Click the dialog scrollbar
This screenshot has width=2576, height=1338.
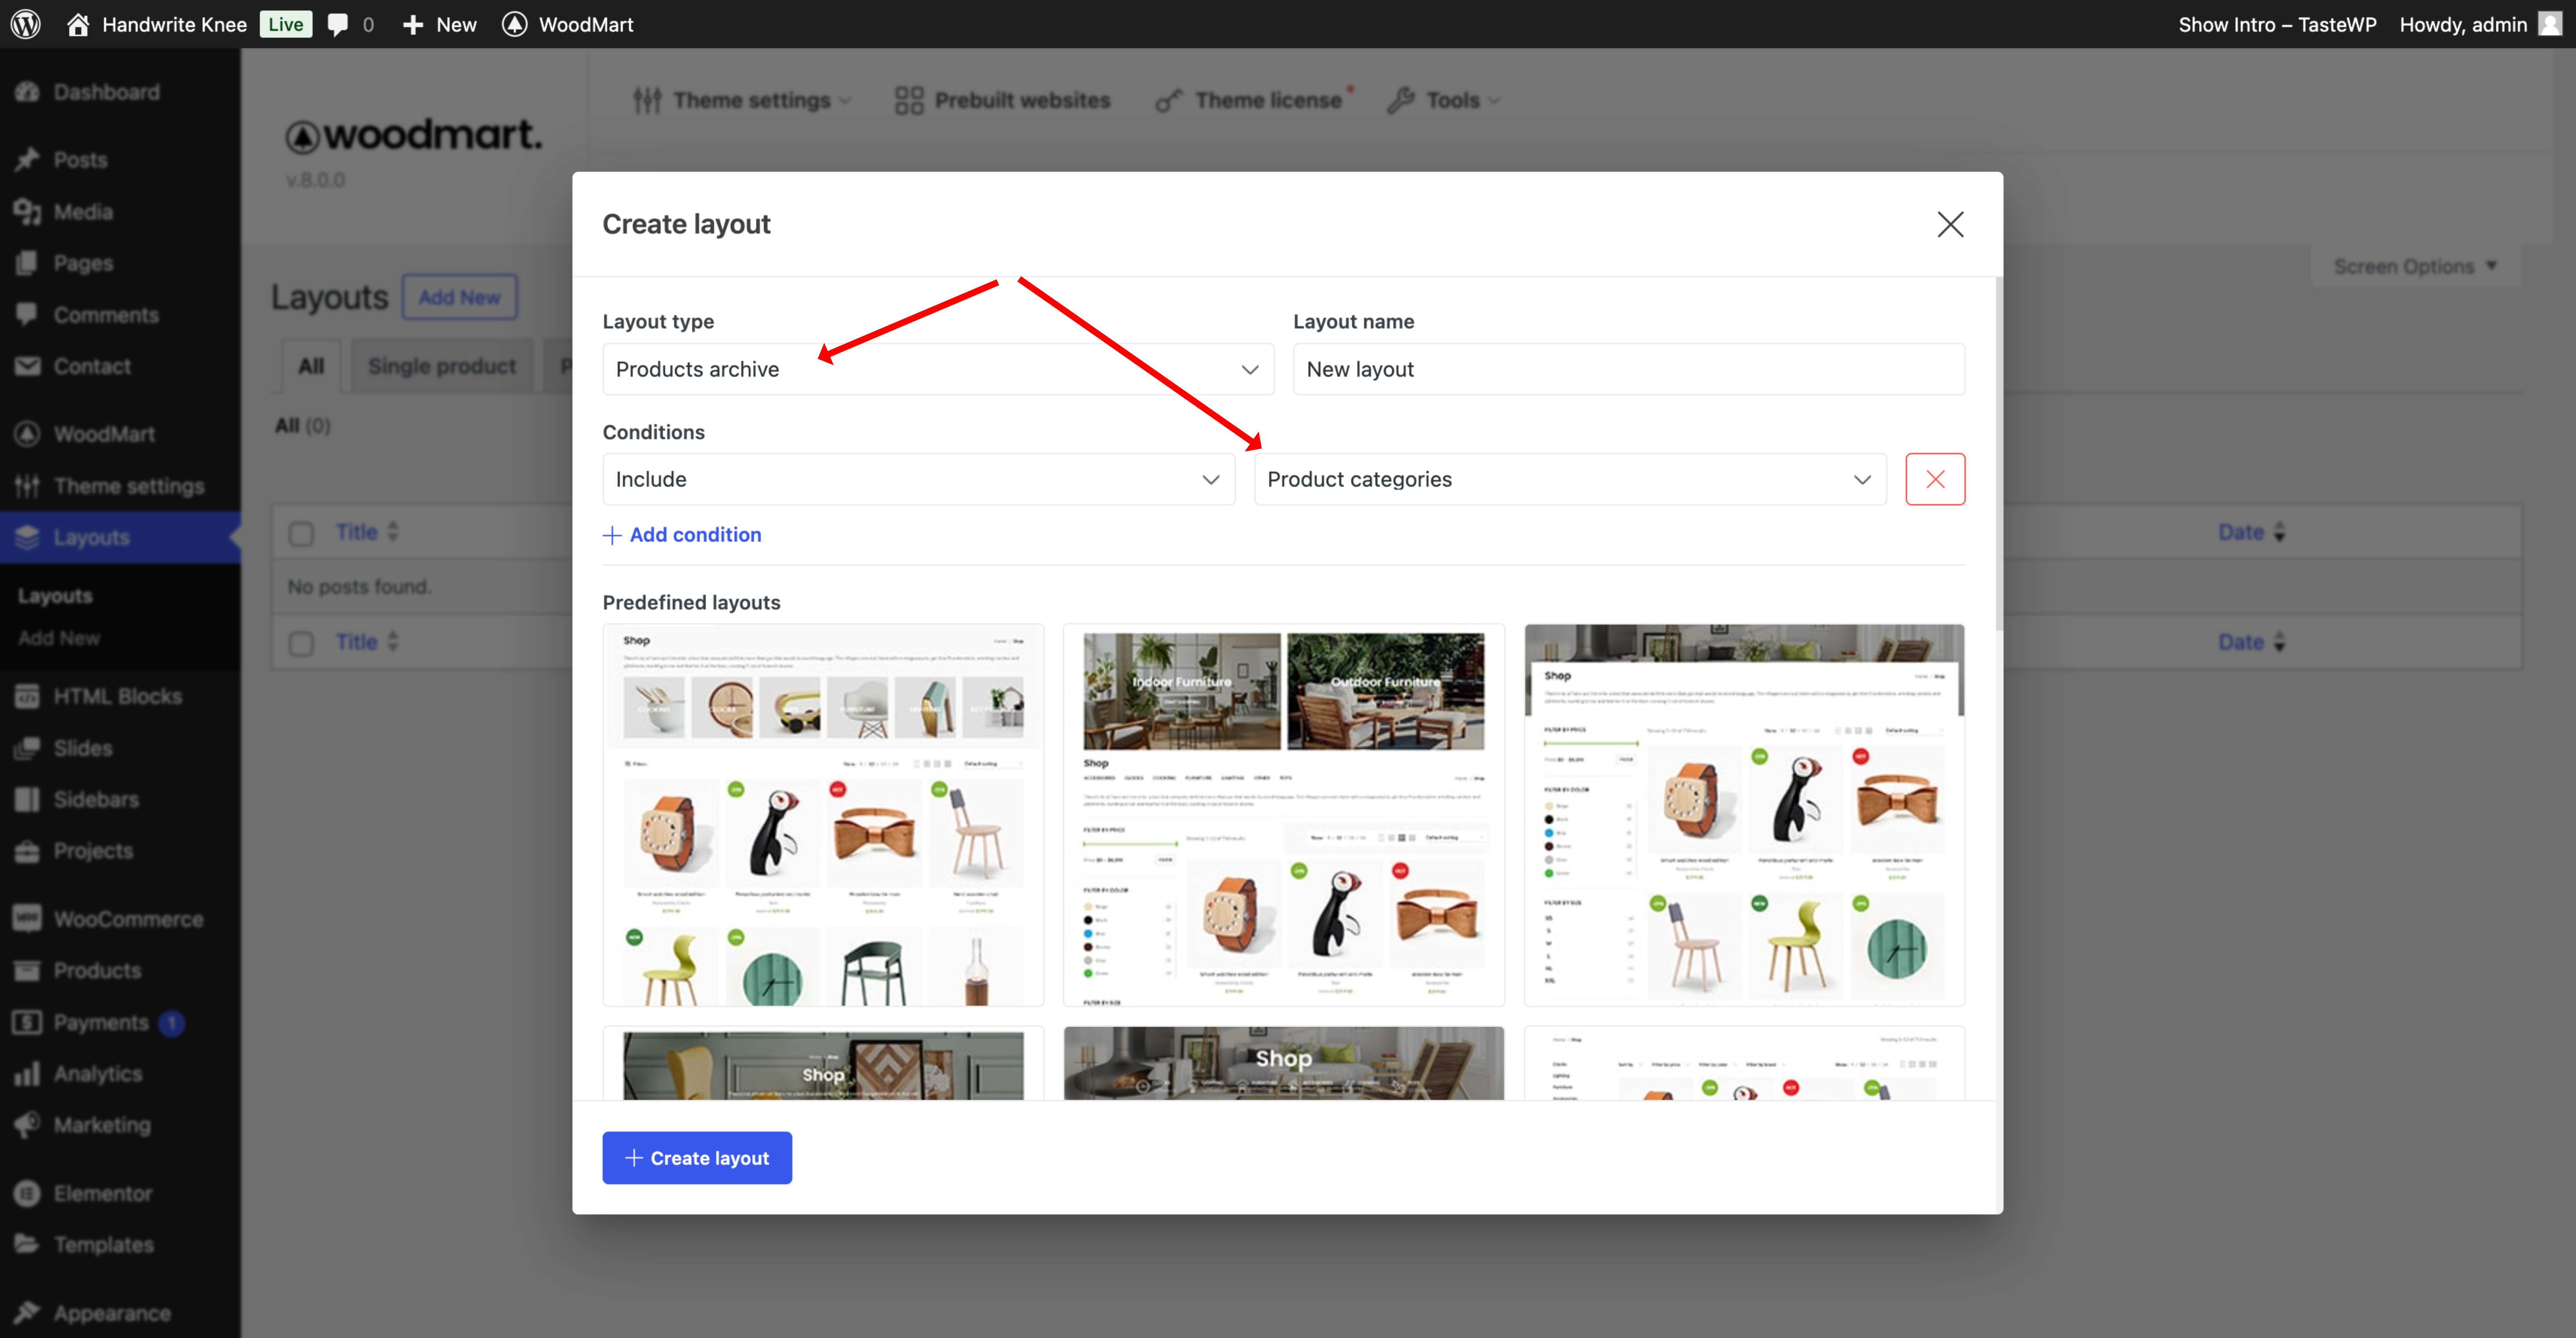pos(1999,453)
